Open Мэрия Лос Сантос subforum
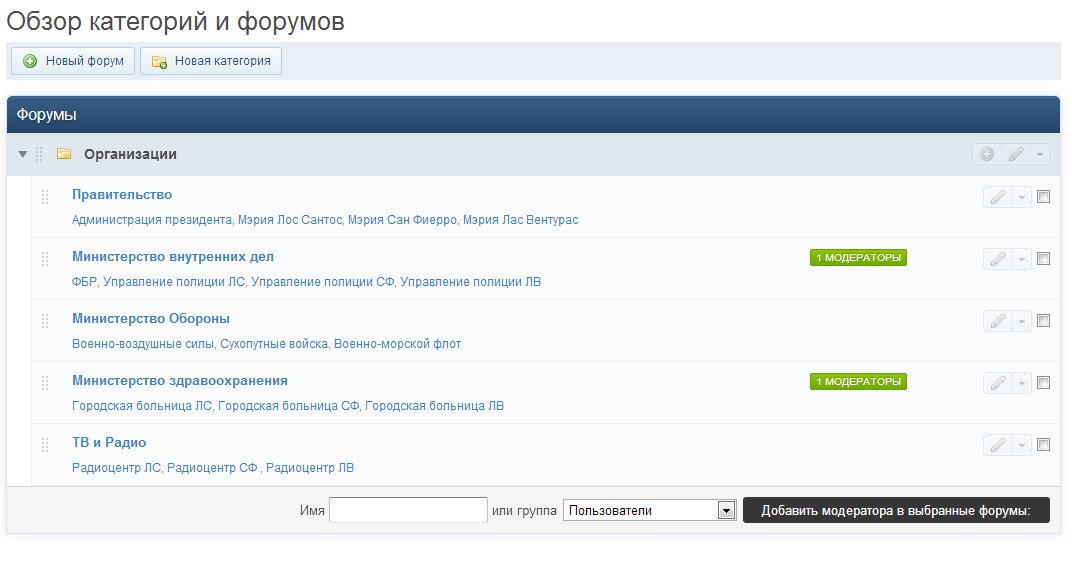1072x562 pixels. click(x=290, y=219)
